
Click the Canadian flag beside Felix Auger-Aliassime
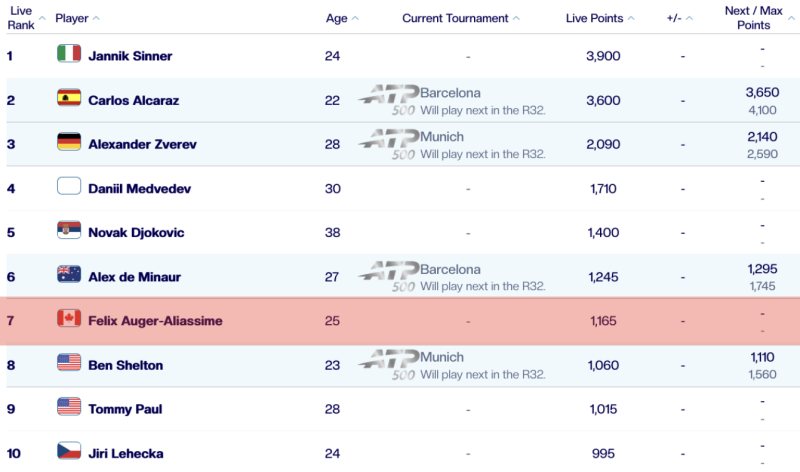pos(69,319)
